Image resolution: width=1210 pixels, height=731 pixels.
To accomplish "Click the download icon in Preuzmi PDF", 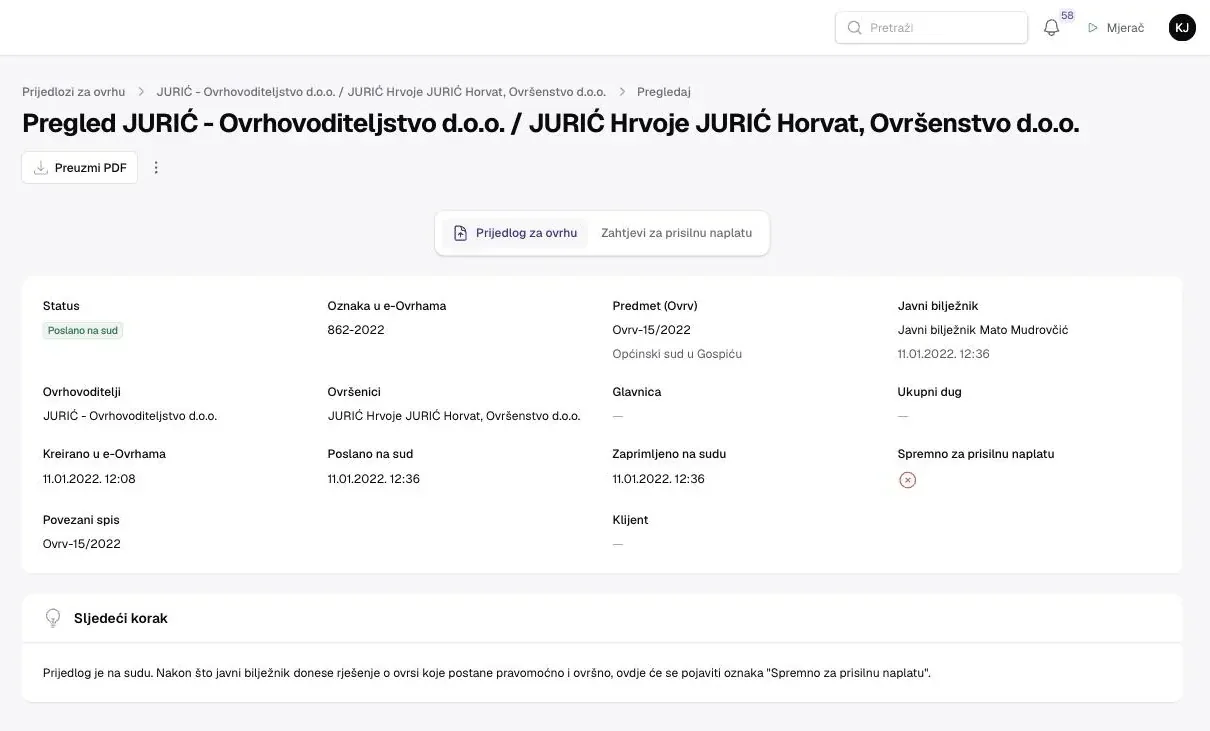I will point(41,168).
